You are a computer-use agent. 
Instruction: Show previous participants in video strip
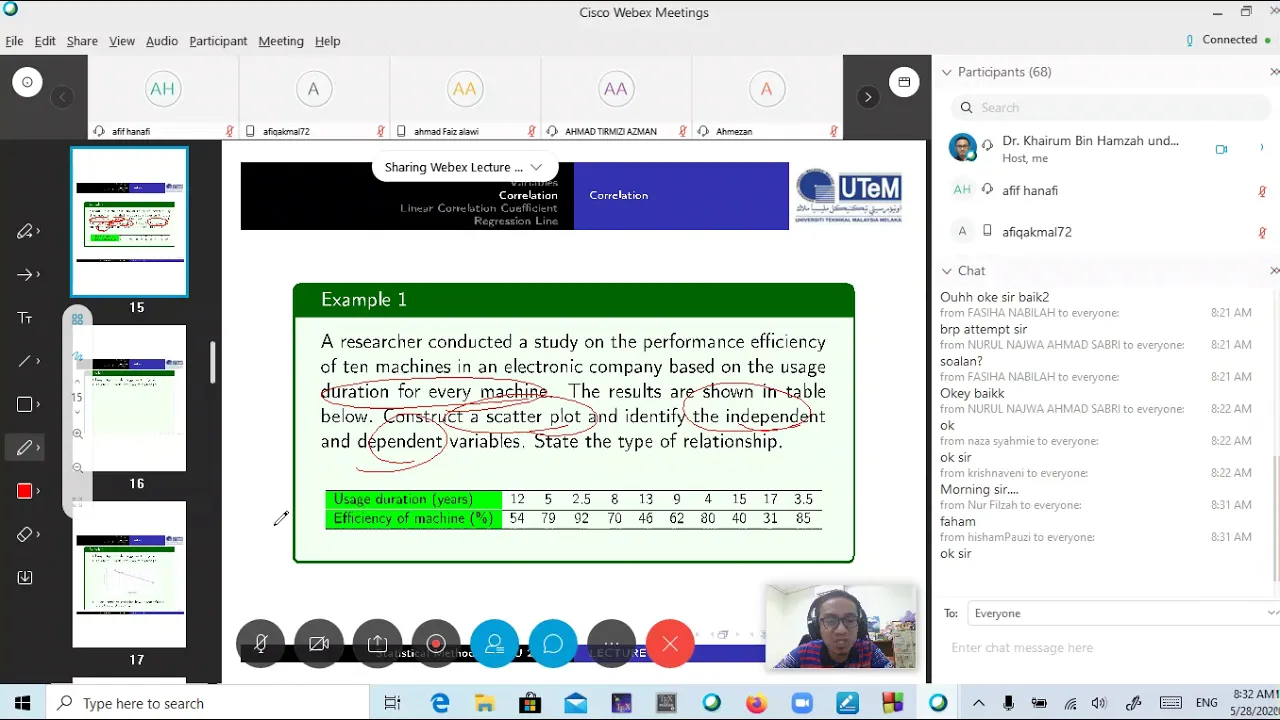click(62, 97)
